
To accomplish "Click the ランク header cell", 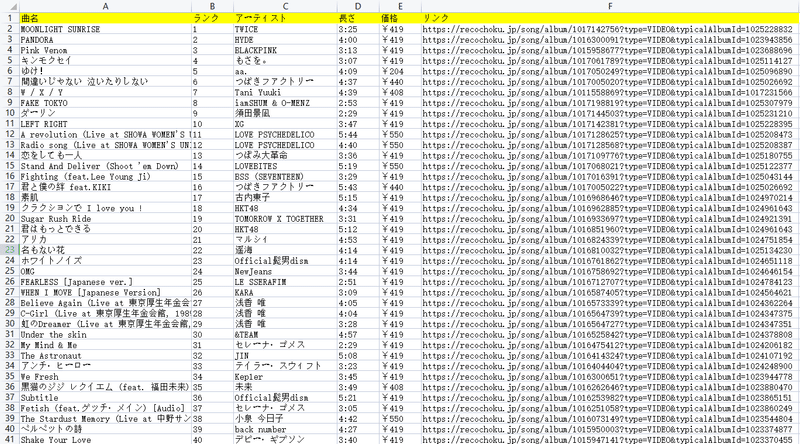I will (213, 18).
